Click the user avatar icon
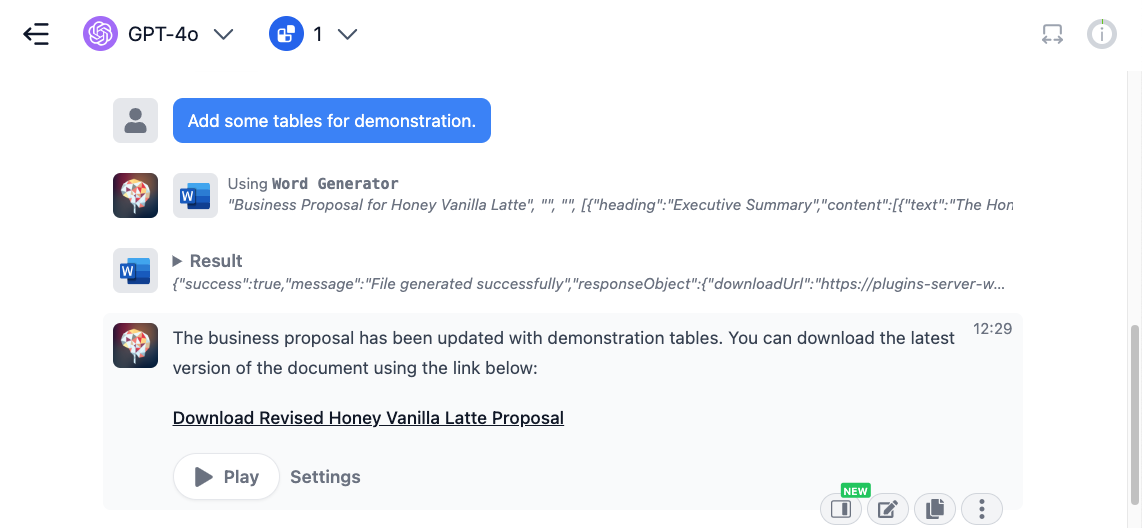 (x=135, y=120)
